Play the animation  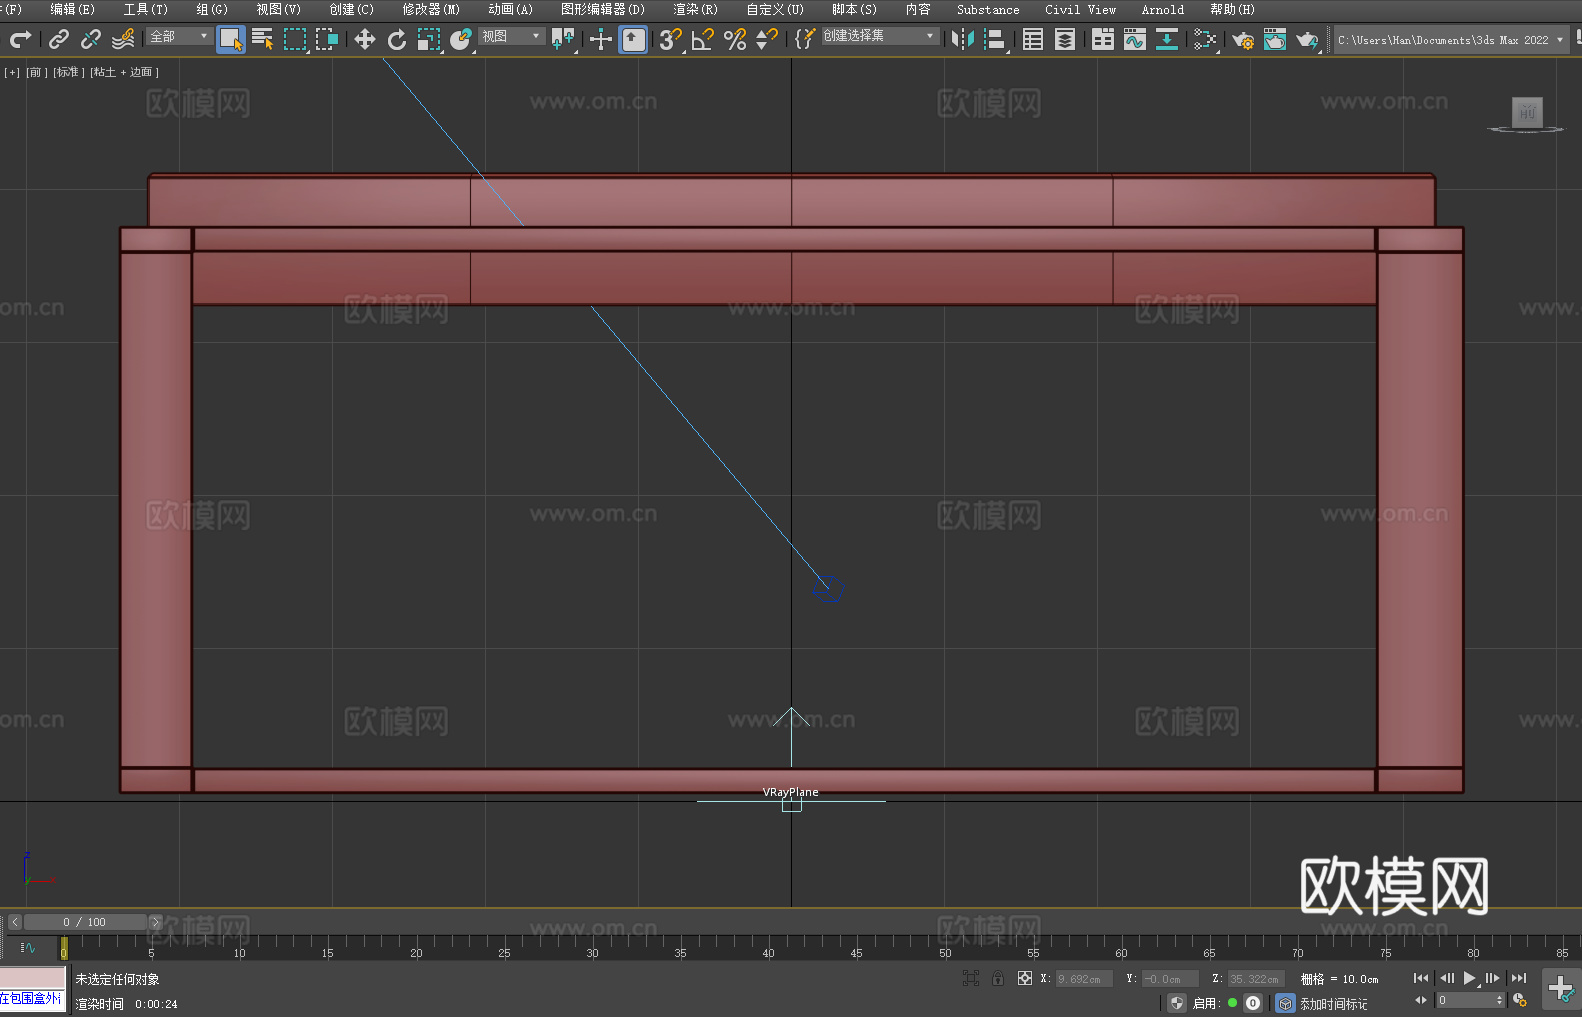(1469, 978)
